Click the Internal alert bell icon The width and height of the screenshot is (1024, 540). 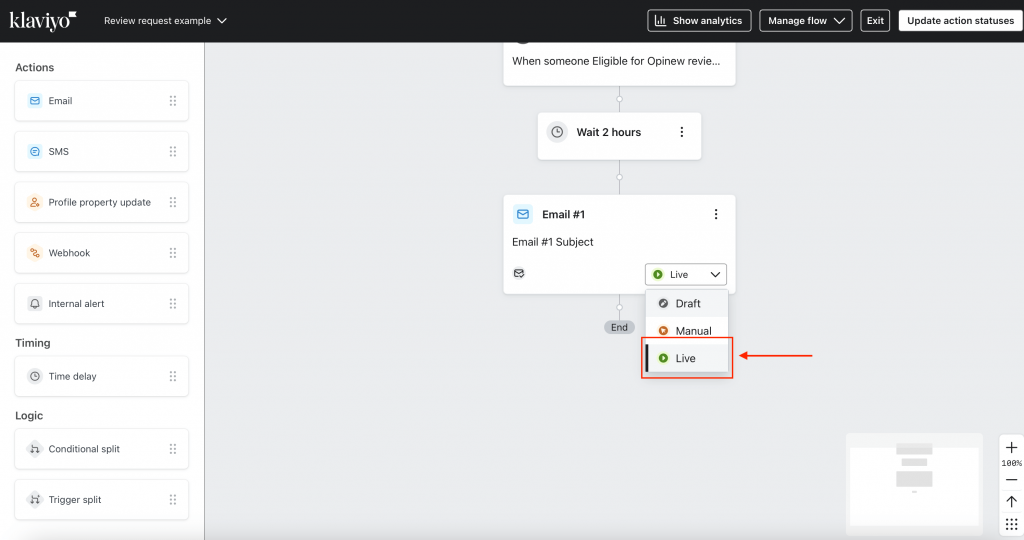point(35,304)
